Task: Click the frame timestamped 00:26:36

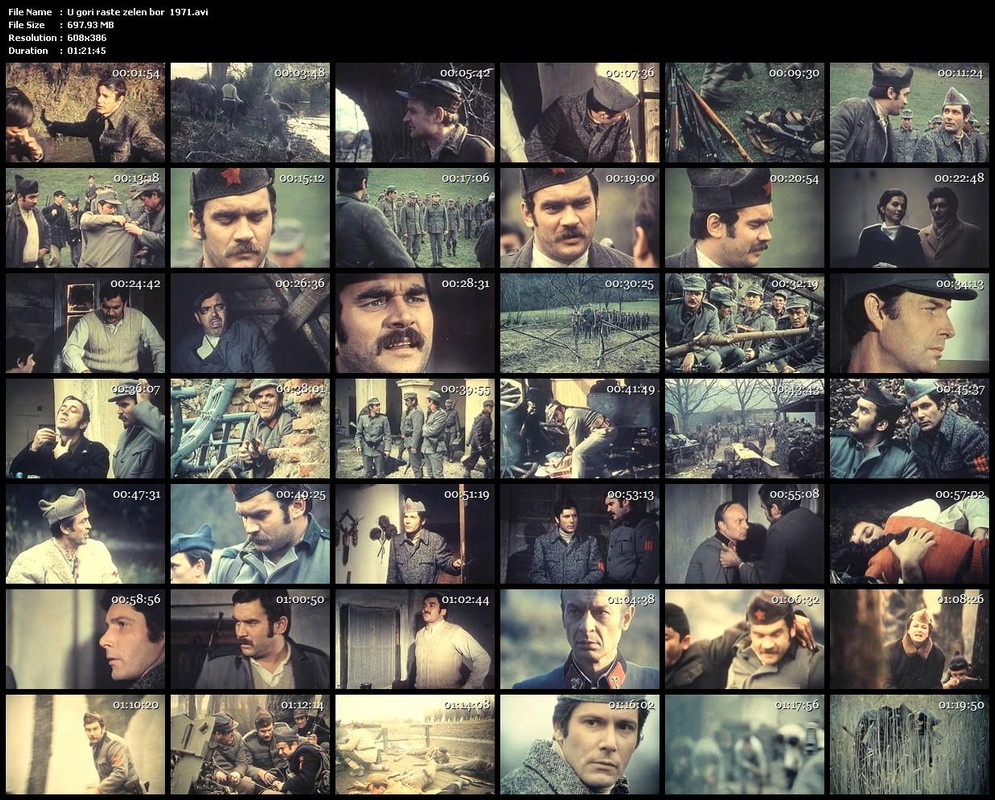Action: click(250, 323)
